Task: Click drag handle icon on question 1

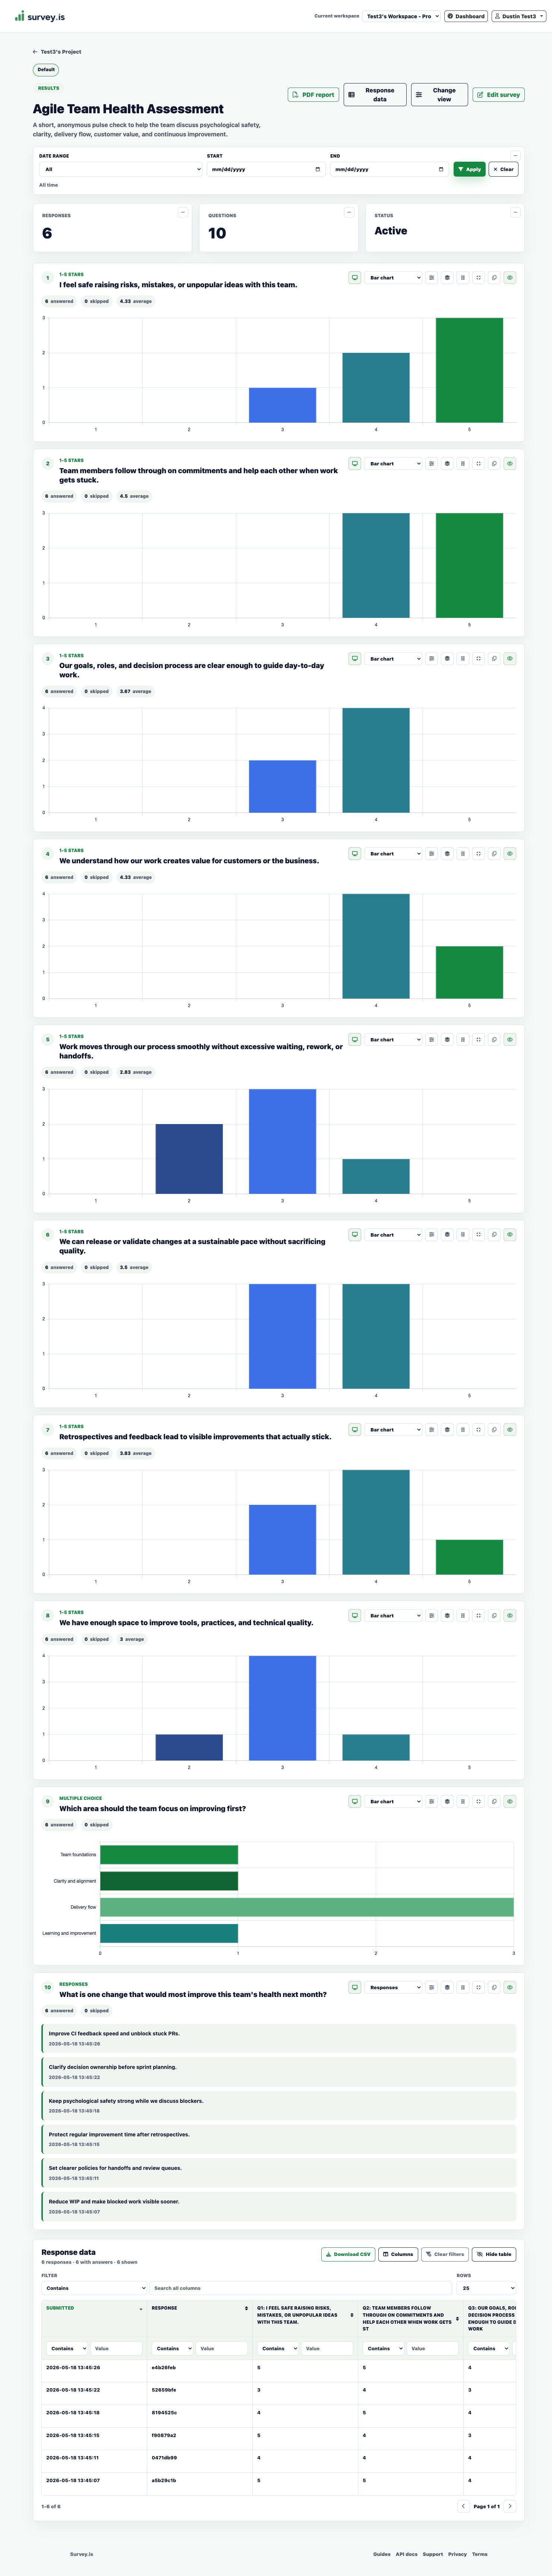Action: (x=463, y=278)
